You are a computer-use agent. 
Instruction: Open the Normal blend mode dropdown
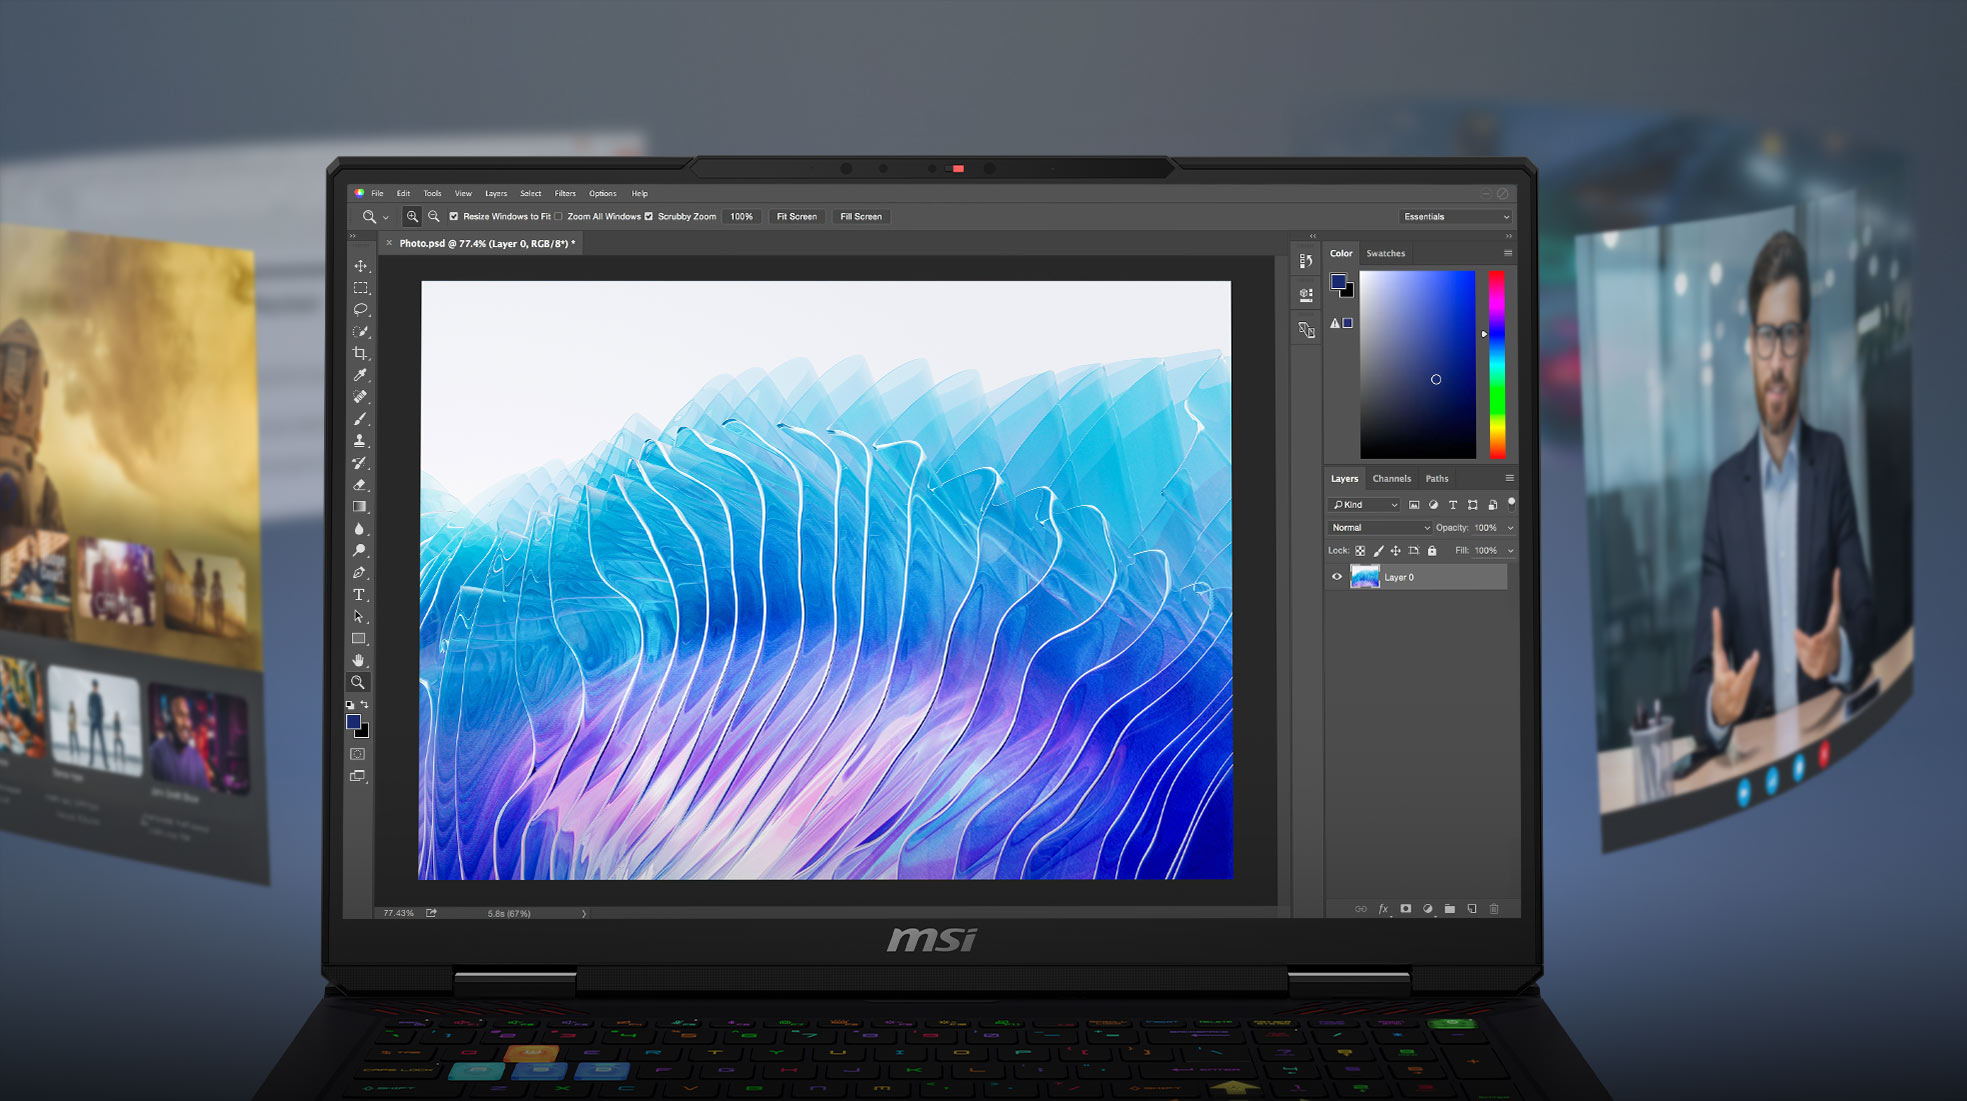coord(1378,527)
